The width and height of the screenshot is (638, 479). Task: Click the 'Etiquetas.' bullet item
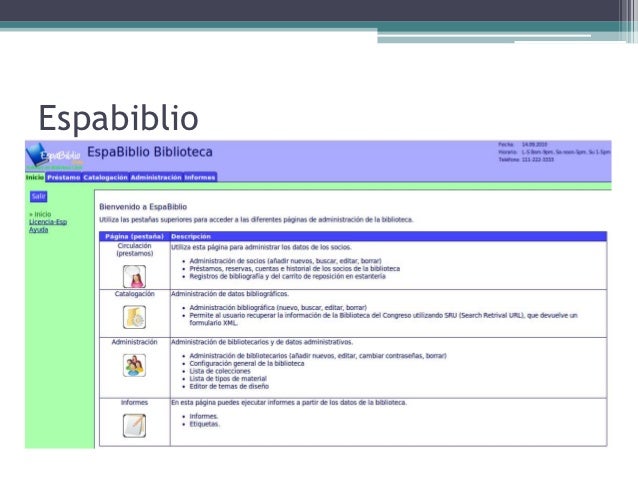point(205,424)
